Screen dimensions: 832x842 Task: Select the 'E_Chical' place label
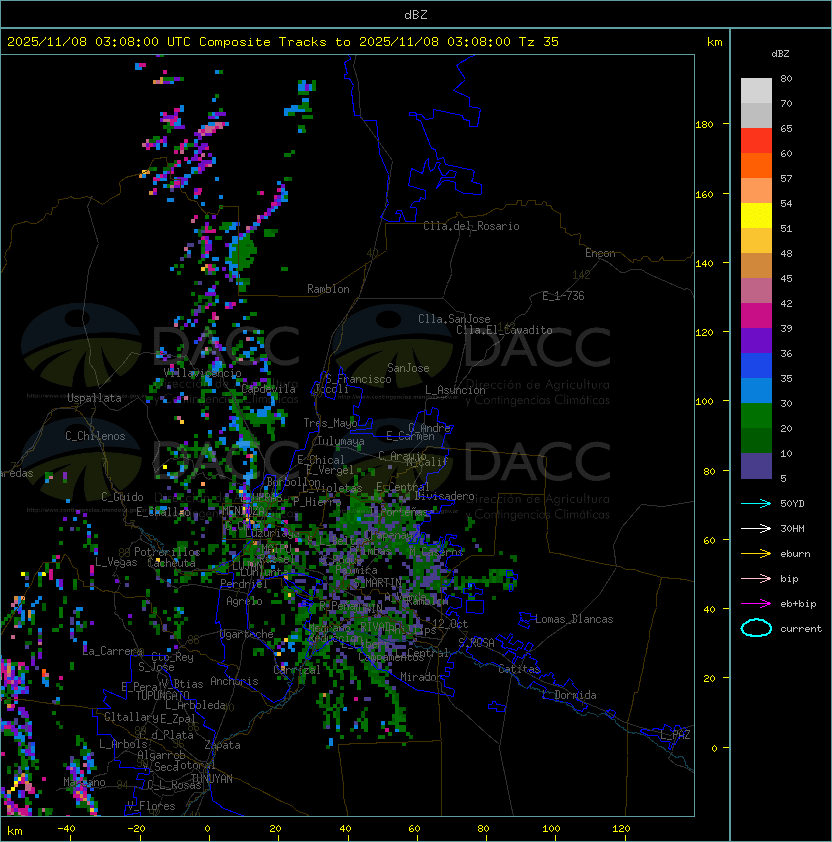321,460
